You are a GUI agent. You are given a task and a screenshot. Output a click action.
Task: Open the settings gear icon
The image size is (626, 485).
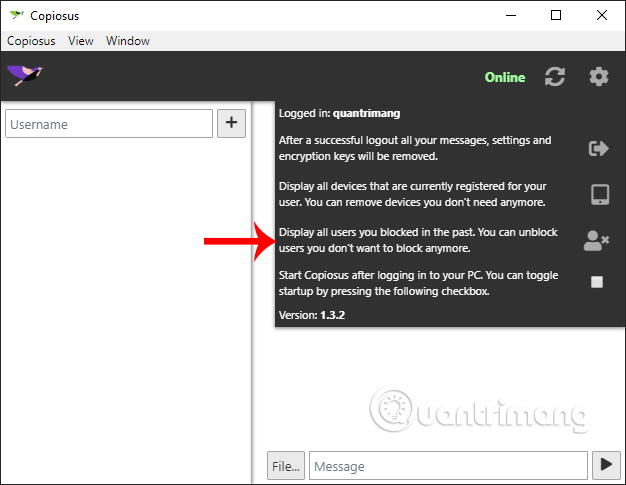[x=598, y=76]
